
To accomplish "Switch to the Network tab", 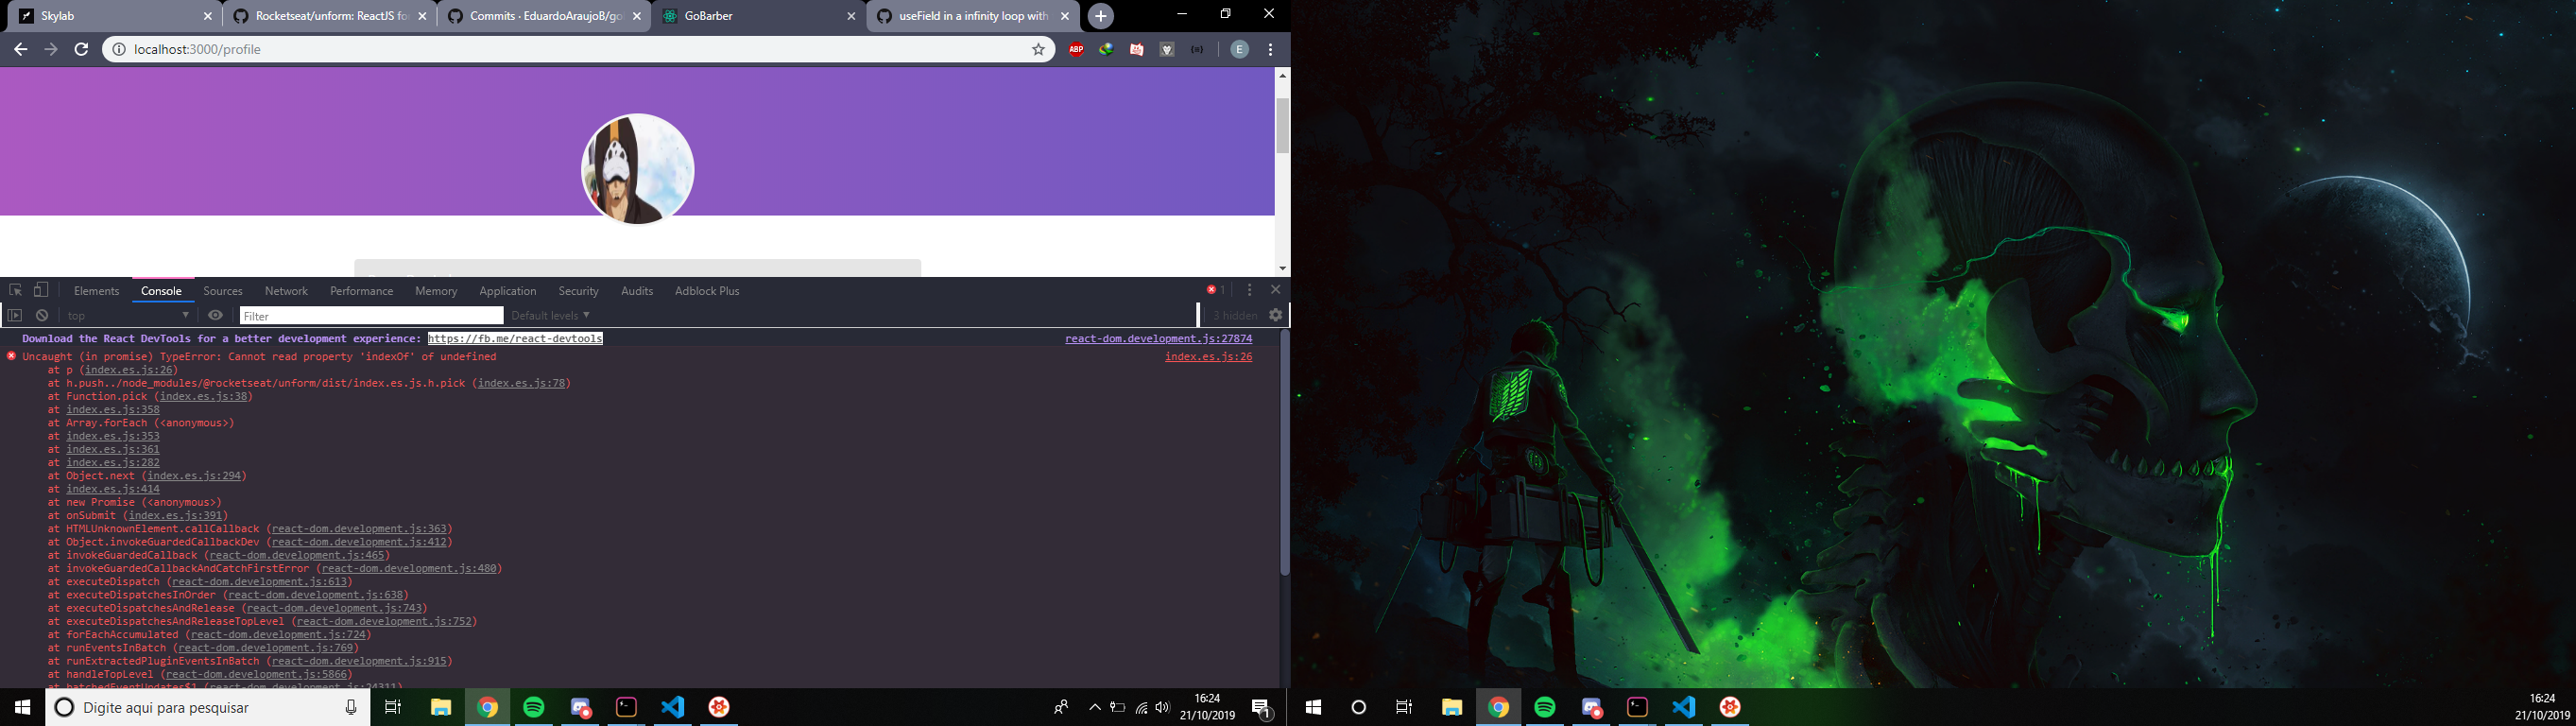I will coord(286,291).
